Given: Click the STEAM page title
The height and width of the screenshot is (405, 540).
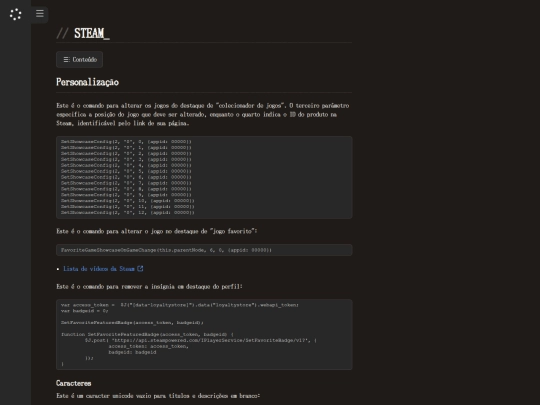Looking at the screenshot, I should 92,33.
